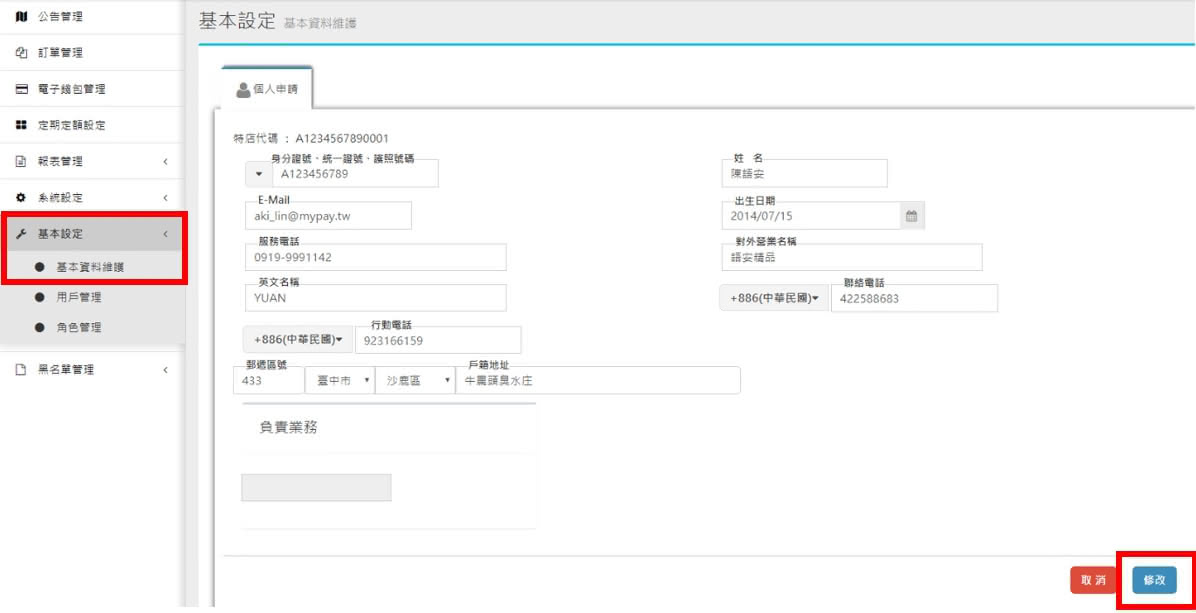Open country code dropdown beside 聯絡電話
Viewport: 1196px width, 613px height.
point(774,299)
